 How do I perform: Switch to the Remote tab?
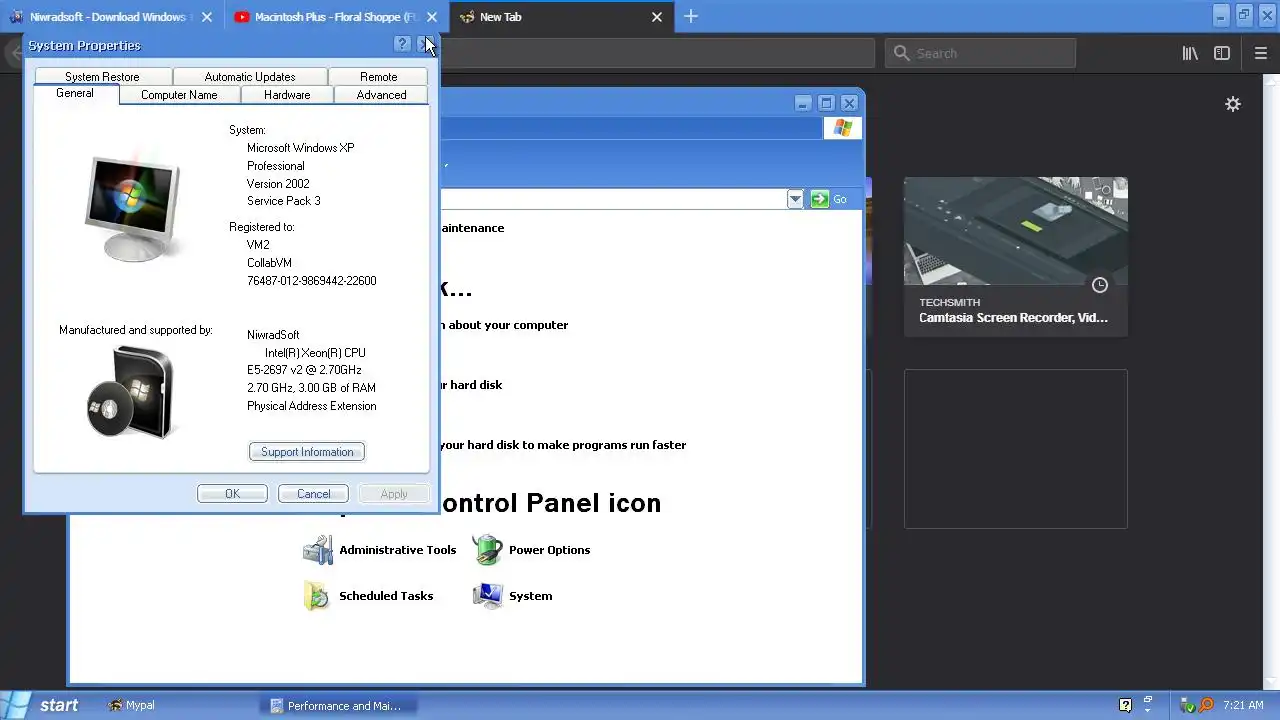pyautogui.click(x=378, y=77)
